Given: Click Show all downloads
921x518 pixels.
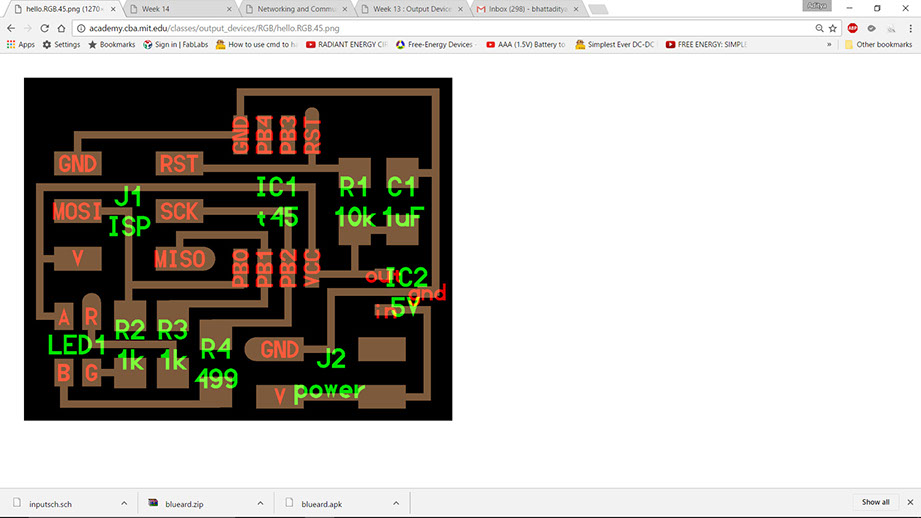Looking at the screenshot, I should tap(875, 502).
